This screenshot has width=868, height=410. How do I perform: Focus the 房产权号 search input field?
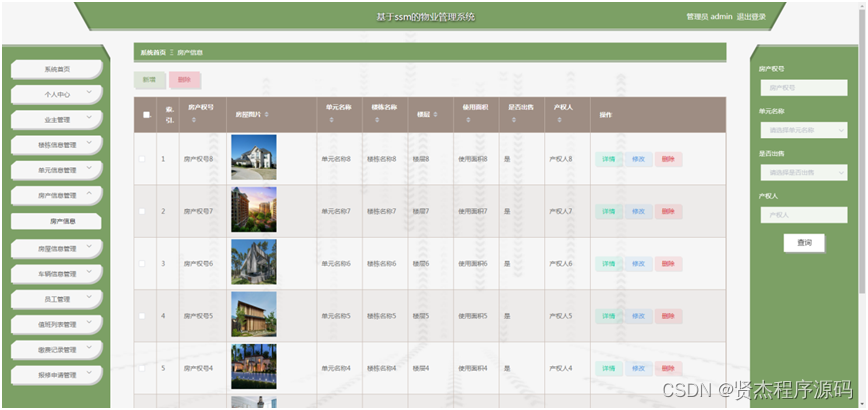coord(804,87)
